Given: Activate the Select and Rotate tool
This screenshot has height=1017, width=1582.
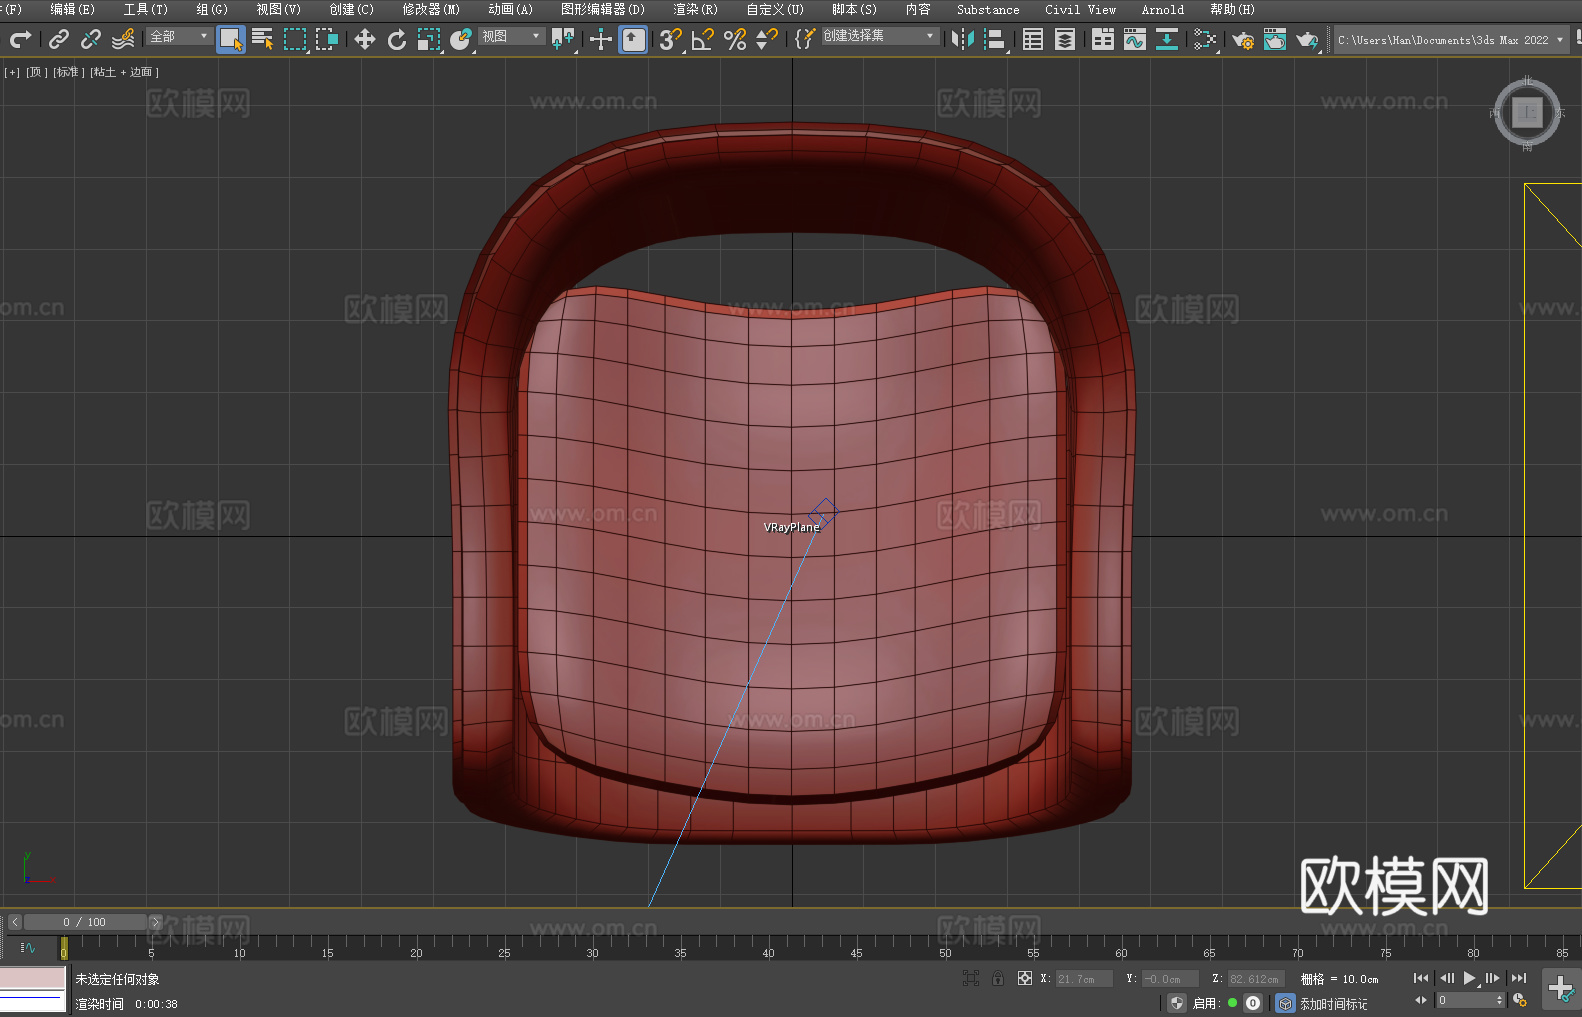Looking at the screenshot, I should click(x=397, y=39).
